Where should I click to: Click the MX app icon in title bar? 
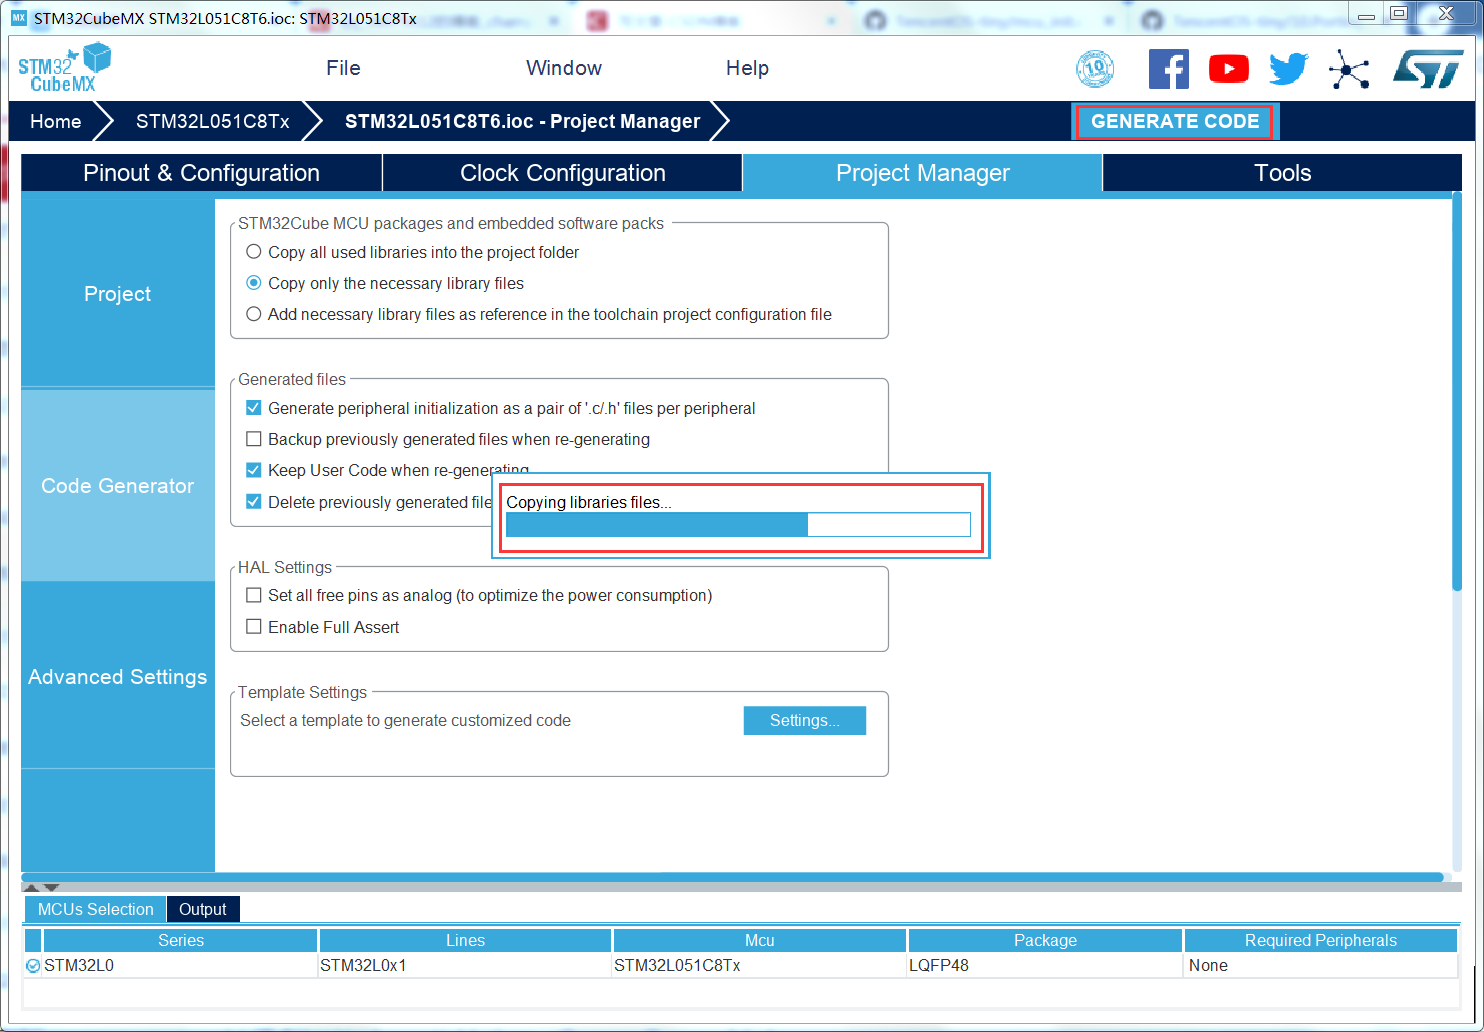pos(19,17)
